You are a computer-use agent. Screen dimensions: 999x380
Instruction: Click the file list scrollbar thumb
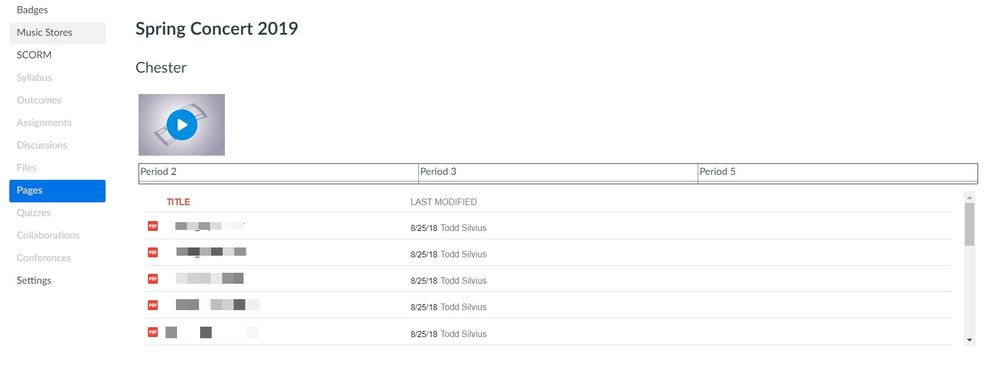point(969,224)
